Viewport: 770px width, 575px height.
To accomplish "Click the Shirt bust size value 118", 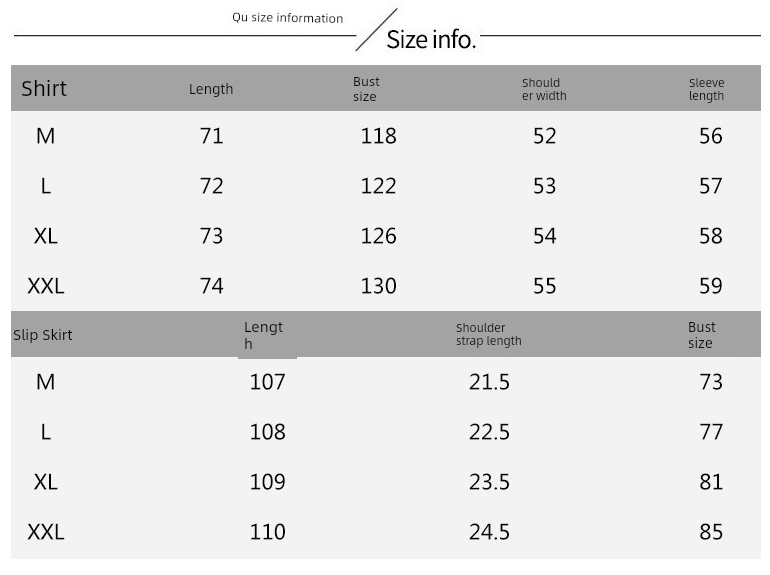I will coord(379,136).
